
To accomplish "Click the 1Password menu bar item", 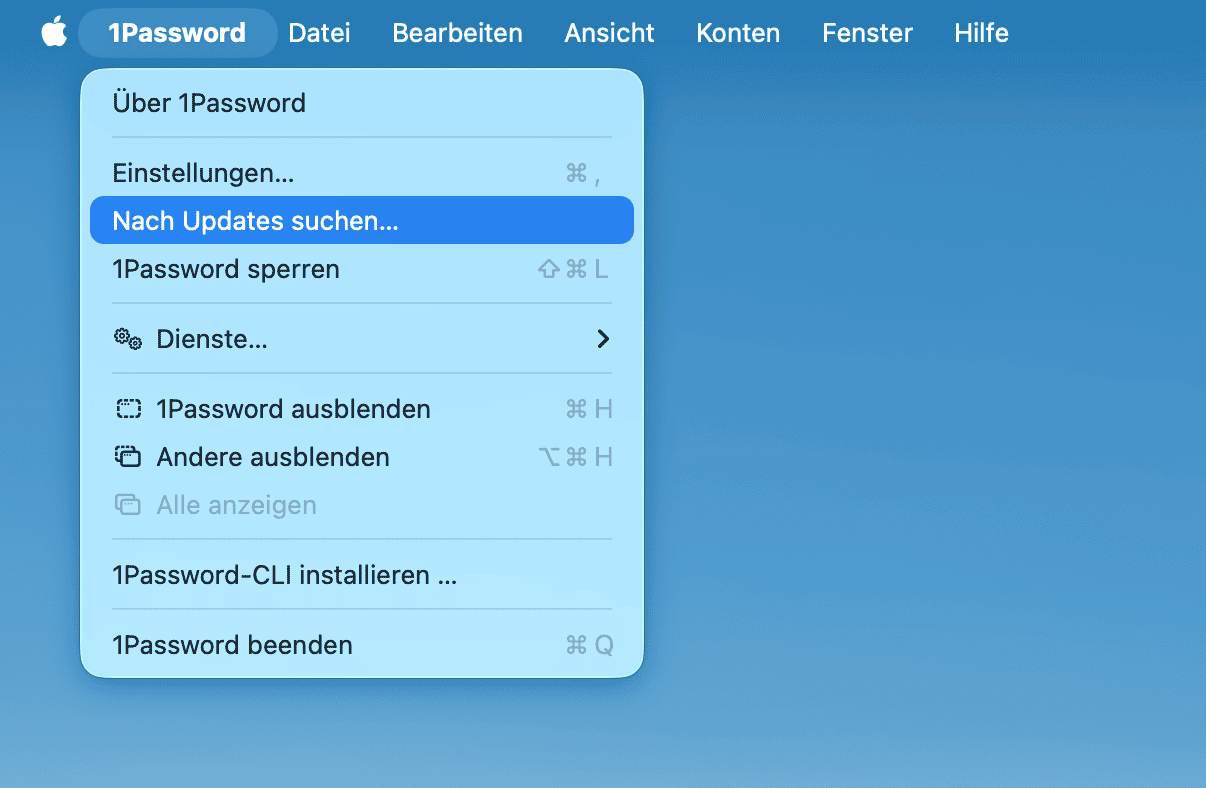I will click(x=177, y=32).
